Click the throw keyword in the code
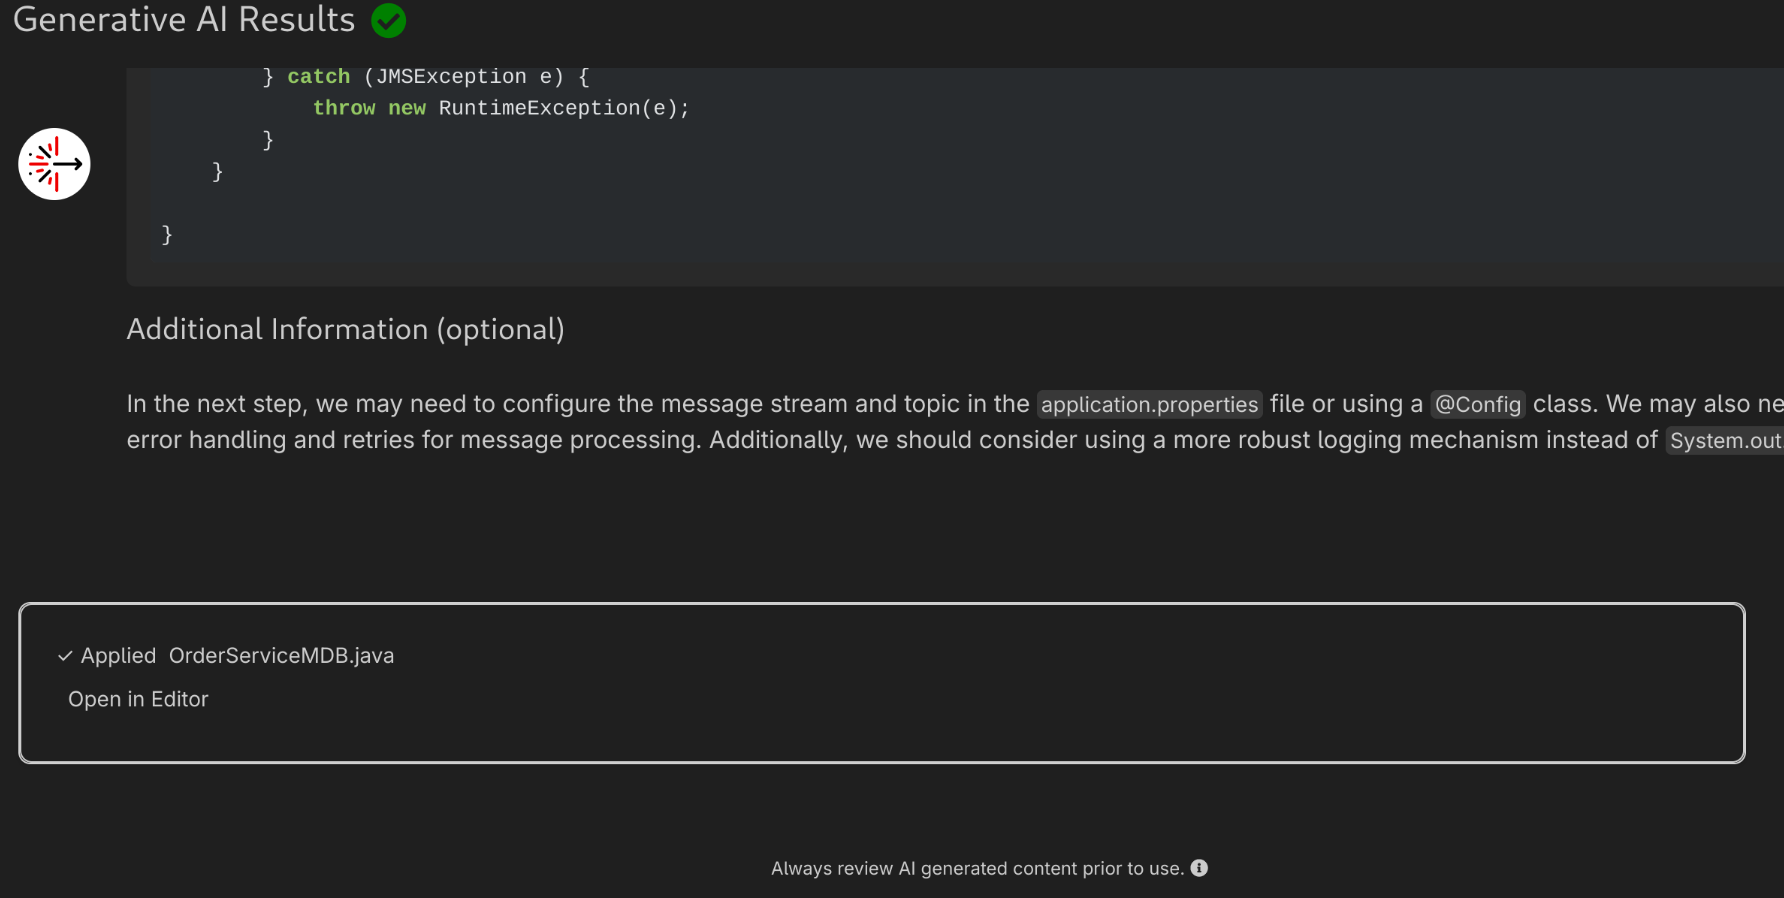1784x898 pixels. point(344,108)
